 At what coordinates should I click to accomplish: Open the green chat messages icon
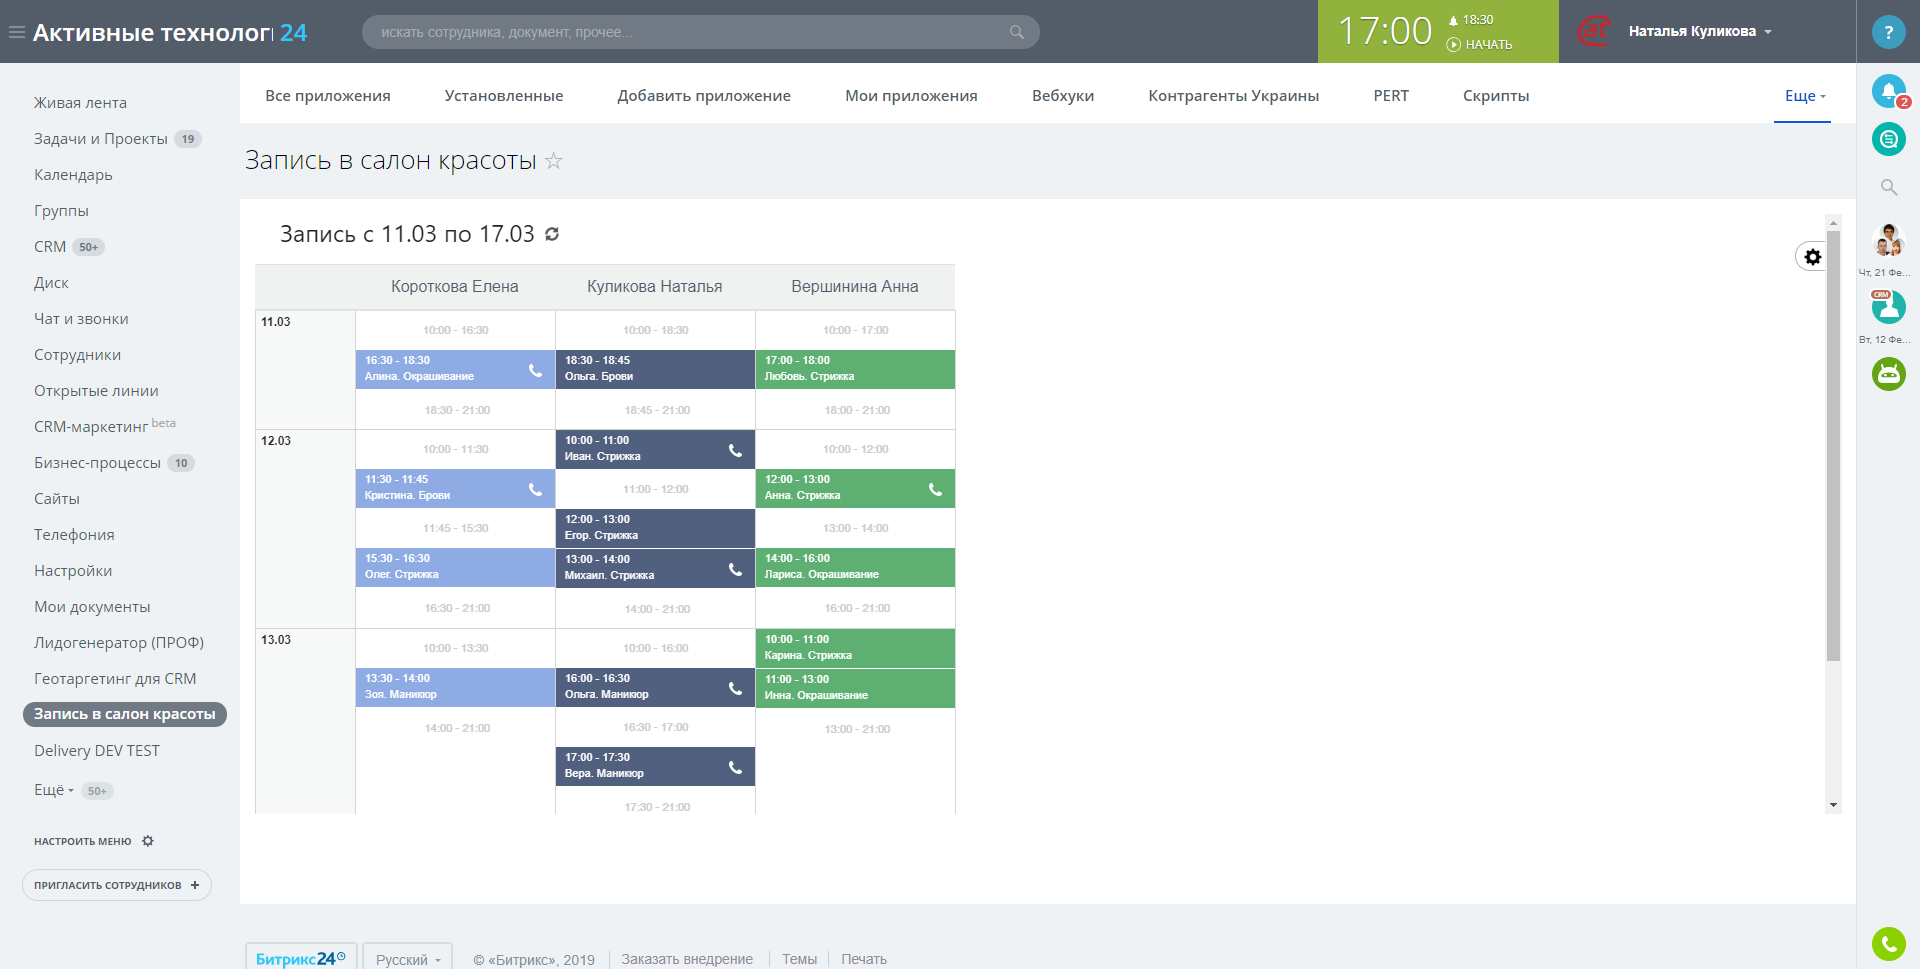(1888, 139)
